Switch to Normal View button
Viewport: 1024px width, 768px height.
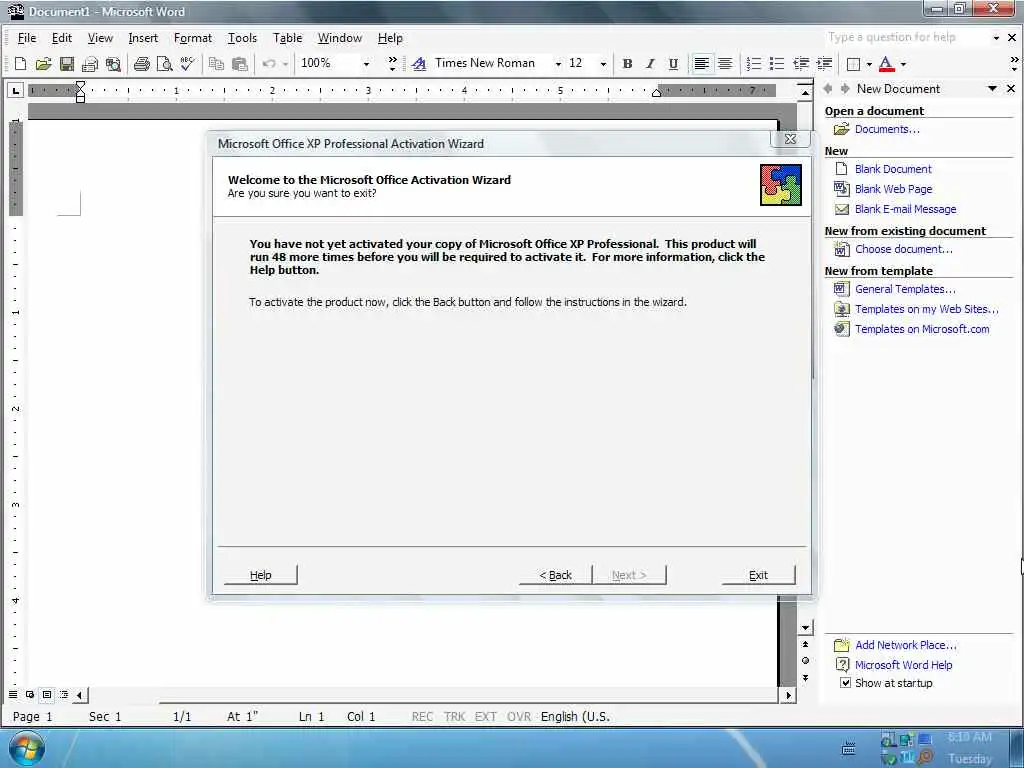tap(13, 694)
